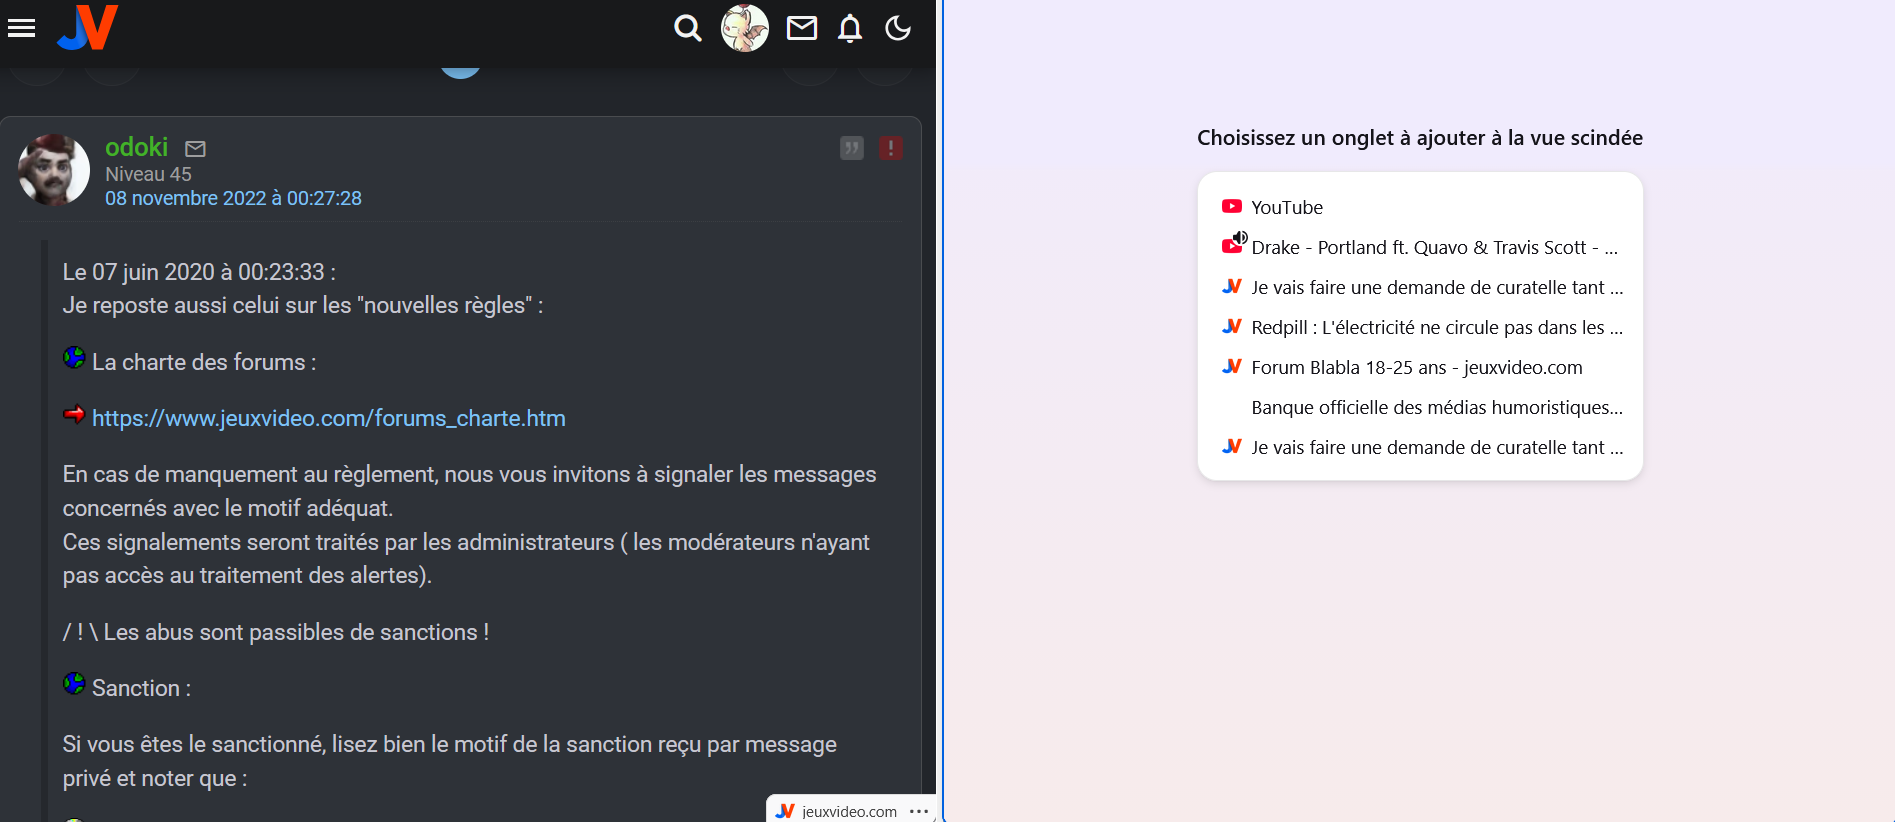Choose the YouTube tab for split view

pyautogui.click(x=1420, y=207)
